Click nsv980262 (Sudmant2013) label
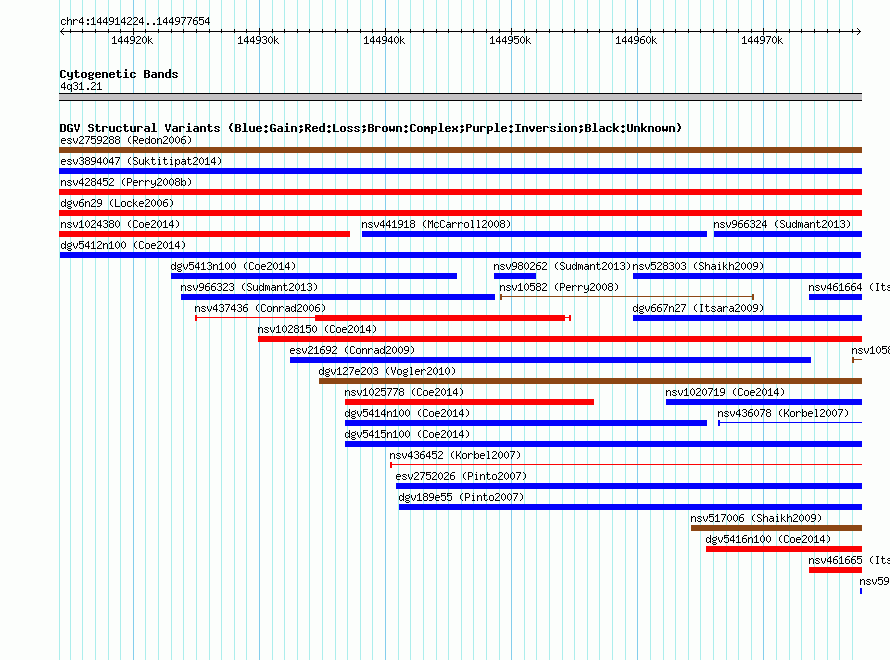This screenshot has width=890, height=660. (x=562, y=266)
